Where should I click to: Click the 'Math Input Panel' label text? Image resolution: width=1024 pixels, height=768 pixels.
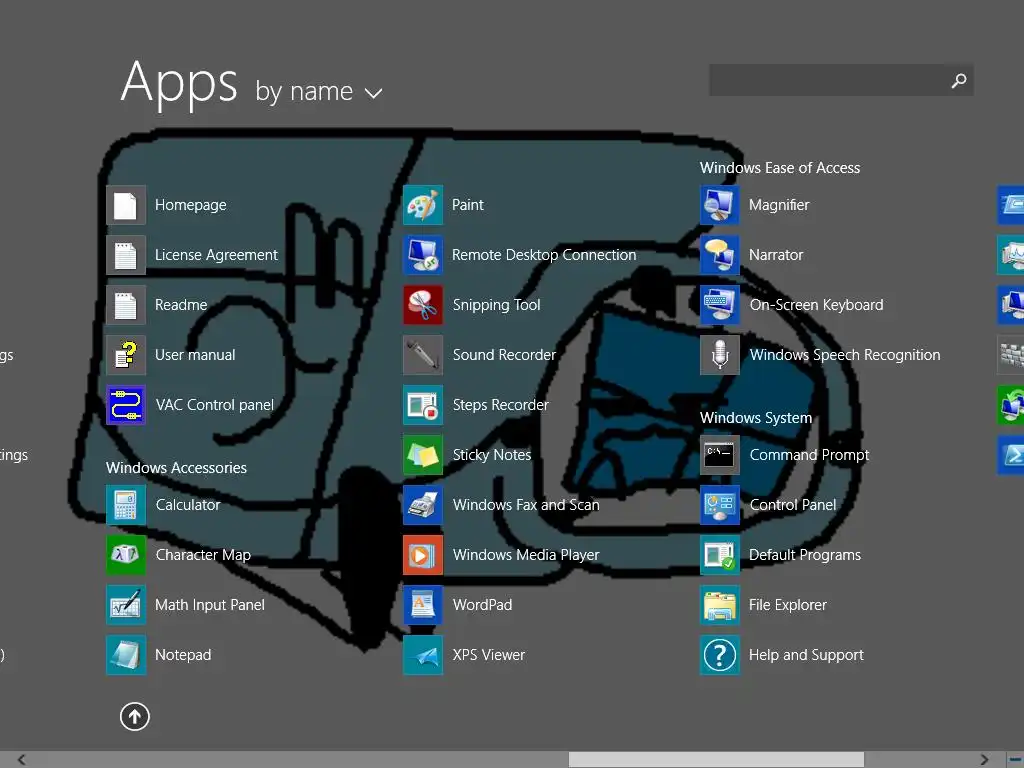click(210, 605)
